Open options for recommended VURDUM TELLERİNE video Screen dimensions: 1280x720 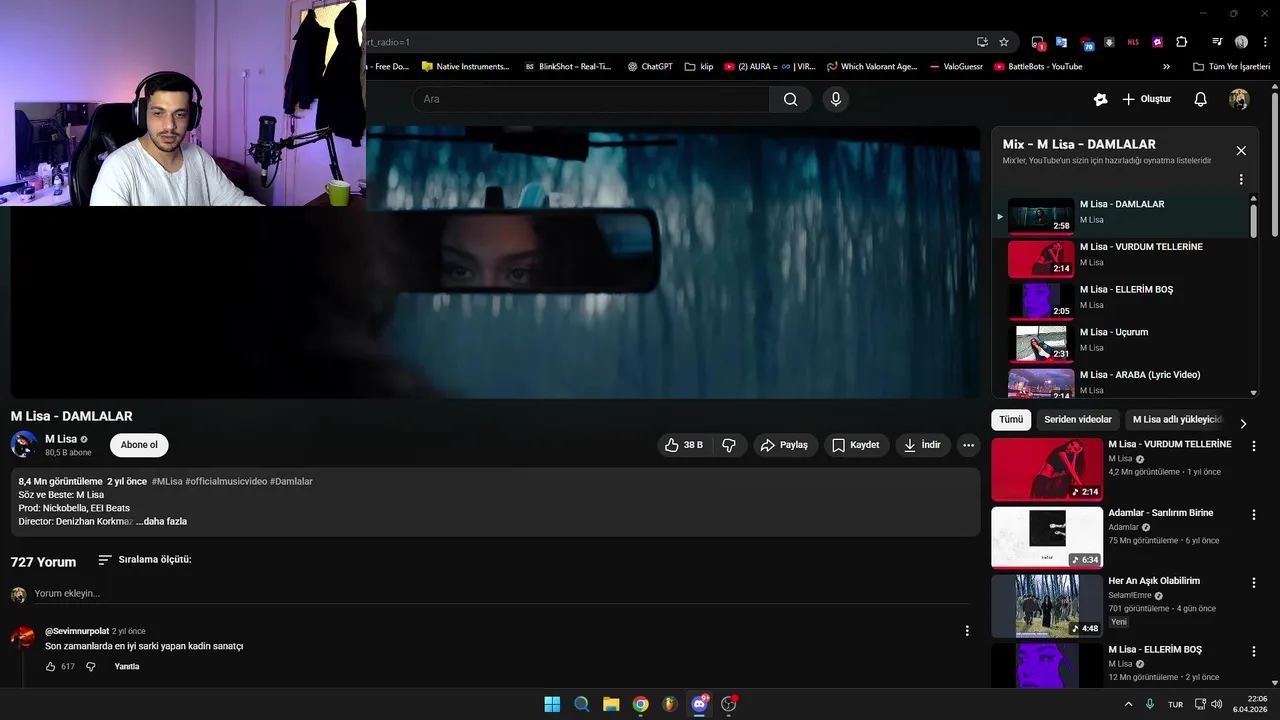point(1253,446)
